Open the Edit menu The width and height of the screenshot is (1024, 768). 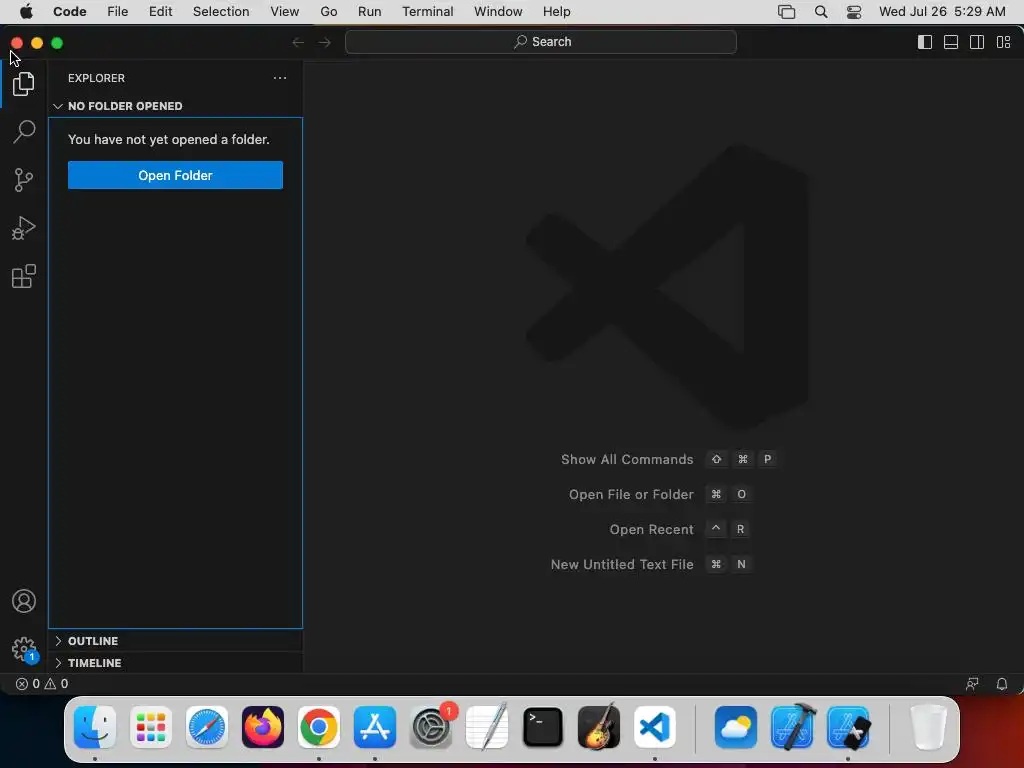pos(160,12)
